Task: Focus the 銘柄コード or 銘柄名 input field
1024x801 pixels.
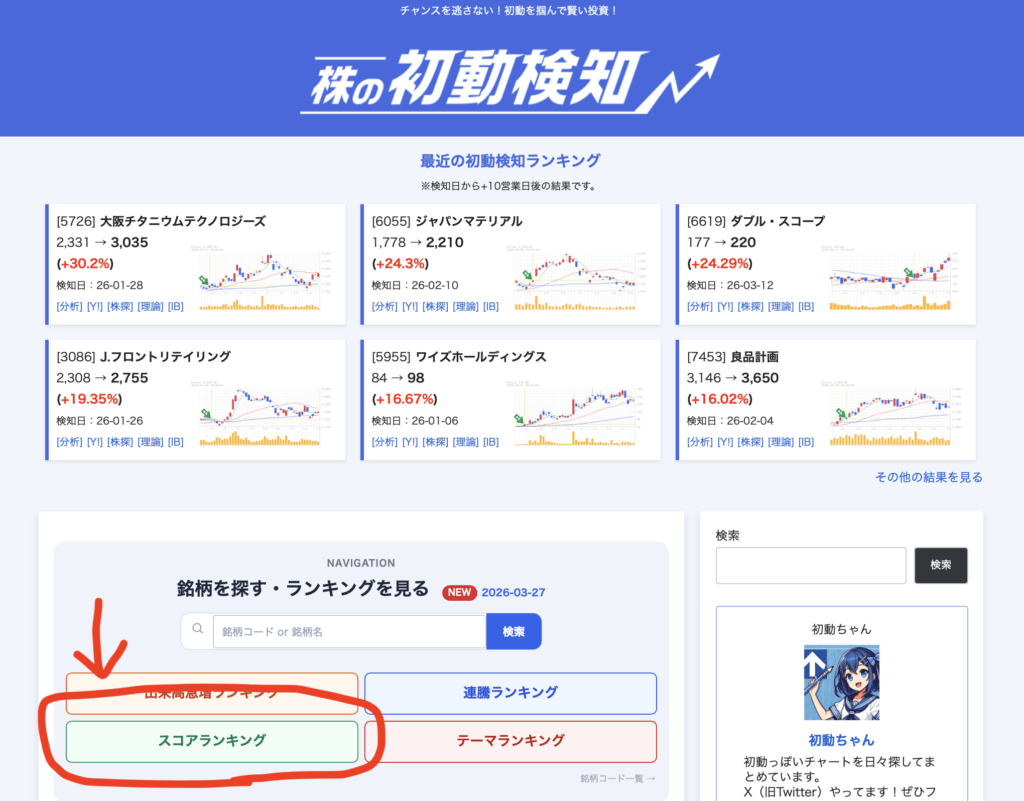Action: tap(348, 631)
